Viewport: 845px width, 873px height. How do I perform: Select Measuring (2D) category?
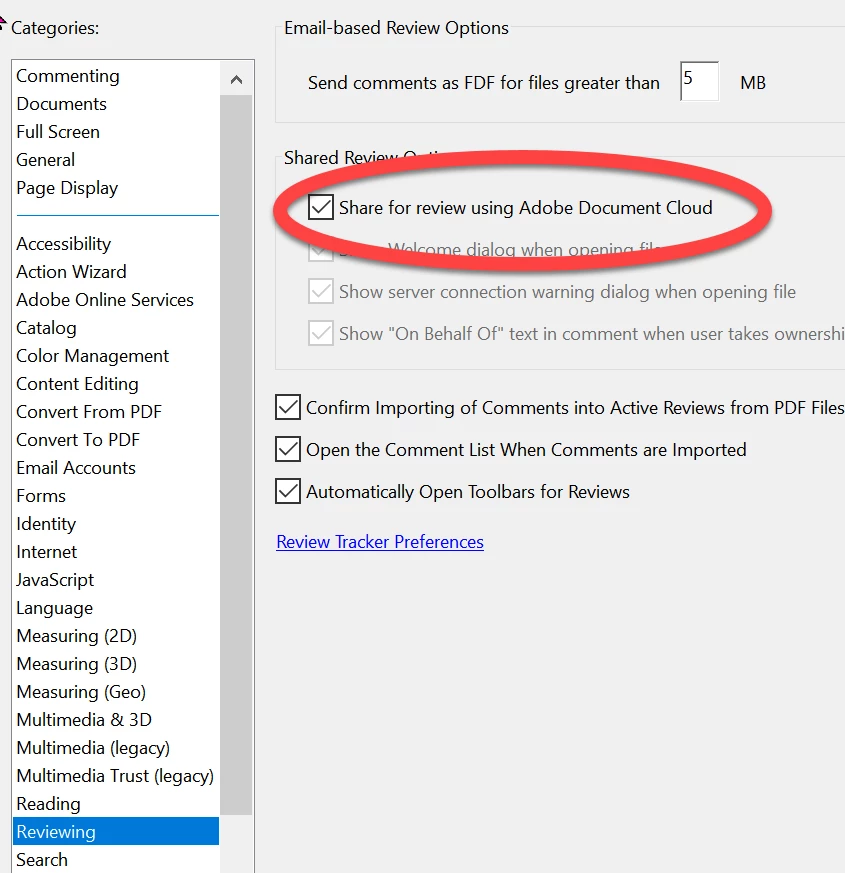click(76, 636)
